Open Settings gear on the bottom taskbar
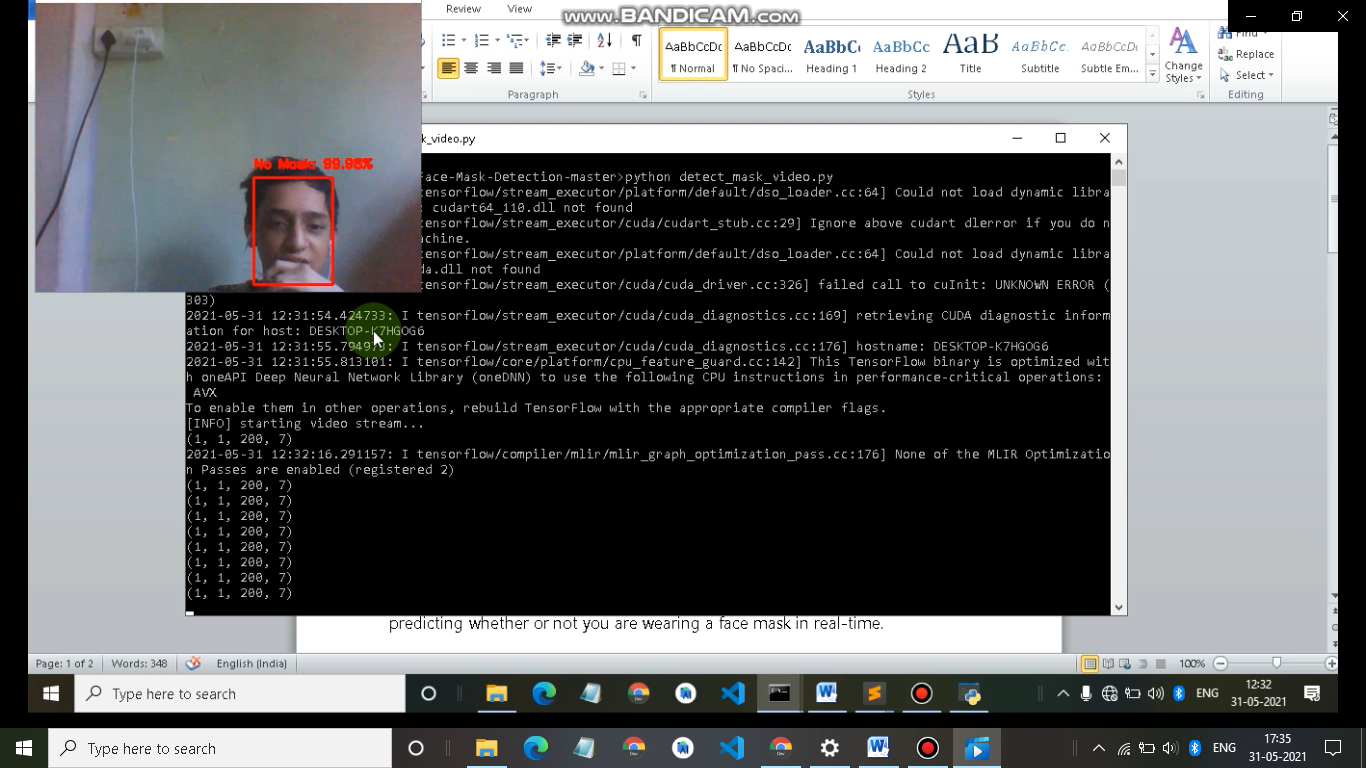Image resolution: width=1366 pixels, height=768 pixels. click(830, 748)
